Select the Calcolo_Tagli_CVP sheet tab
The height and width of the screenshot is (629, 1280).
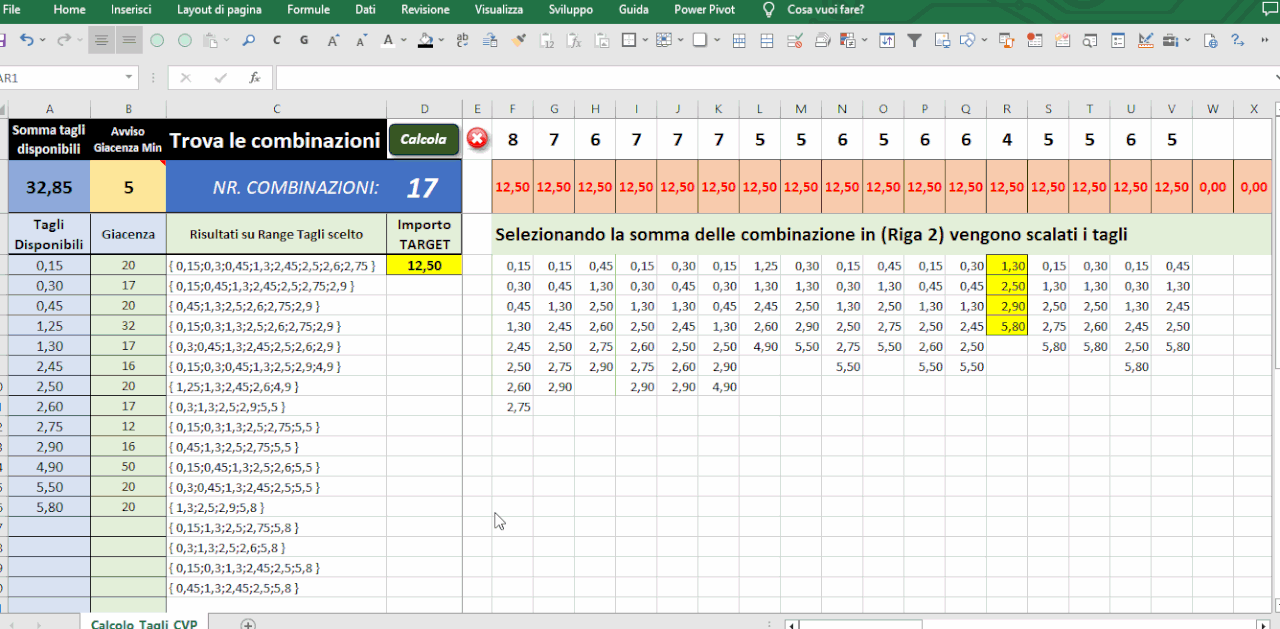[144, 624]
